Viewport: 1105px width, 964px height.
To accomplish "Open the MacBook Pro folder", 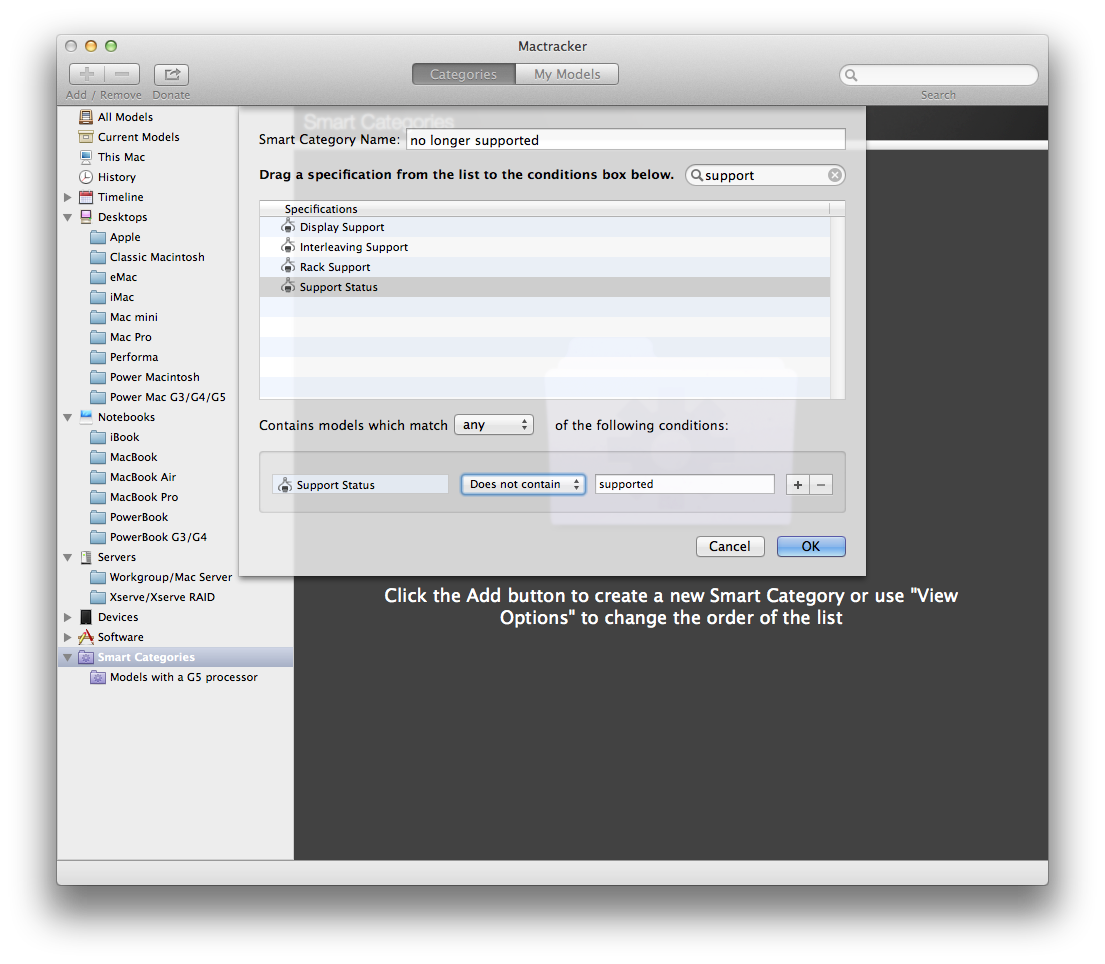I will (135, 498).
